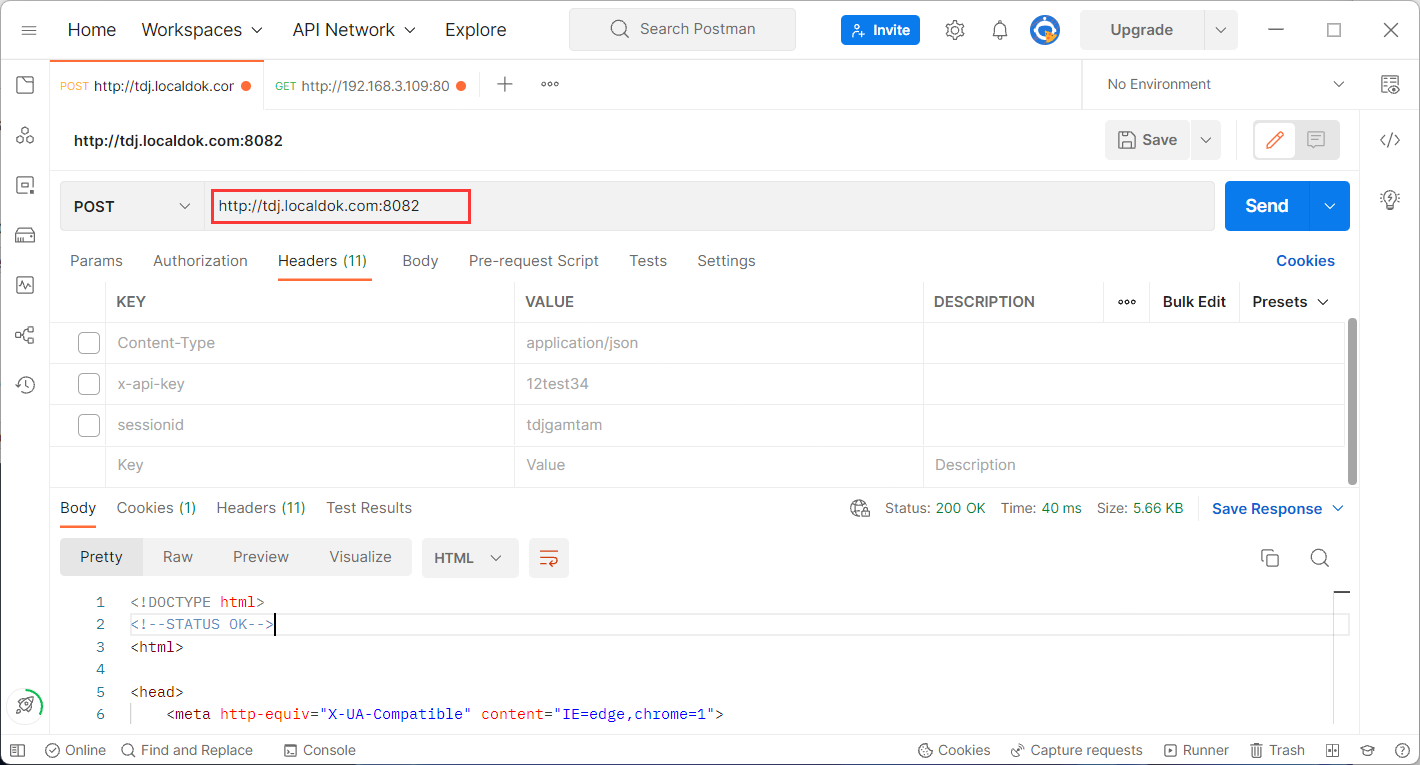Enable the Content-Type header checkbox
Viewport: 1420px width, 765px height.
click(x=89, y=343)
